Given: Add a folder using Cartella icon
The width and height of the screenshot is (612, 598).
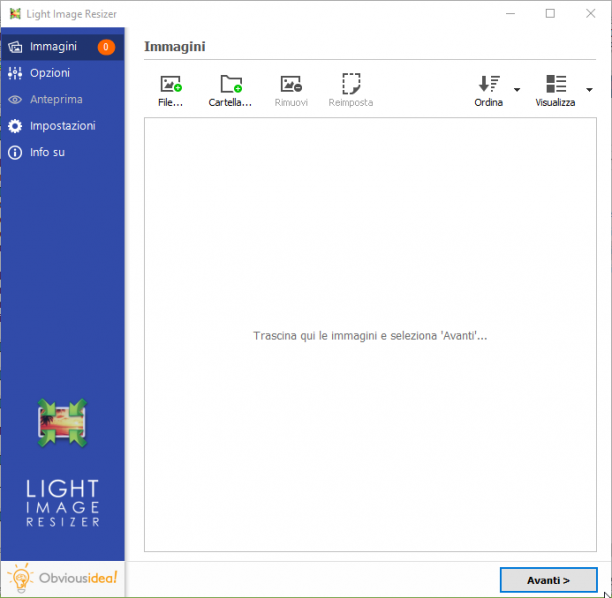Looking at the screenshot, I should click(x=231, y=84).
